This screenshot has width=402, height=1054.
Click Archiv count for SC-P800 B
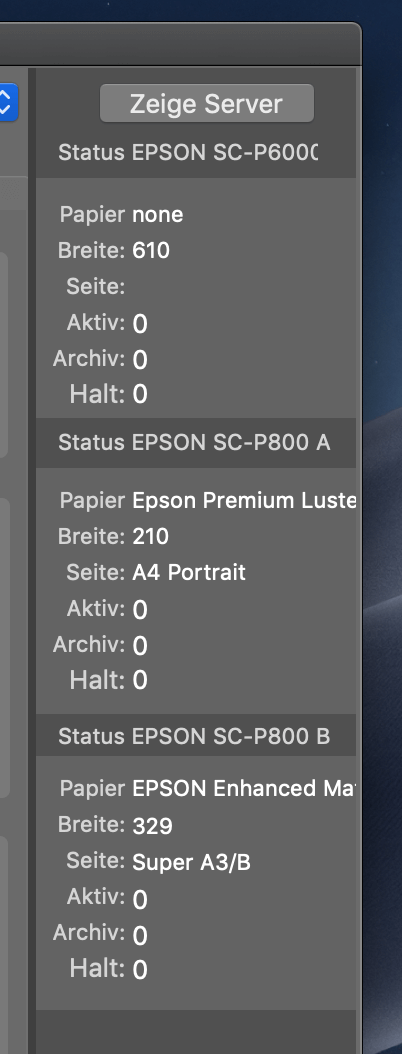point(140,935)
